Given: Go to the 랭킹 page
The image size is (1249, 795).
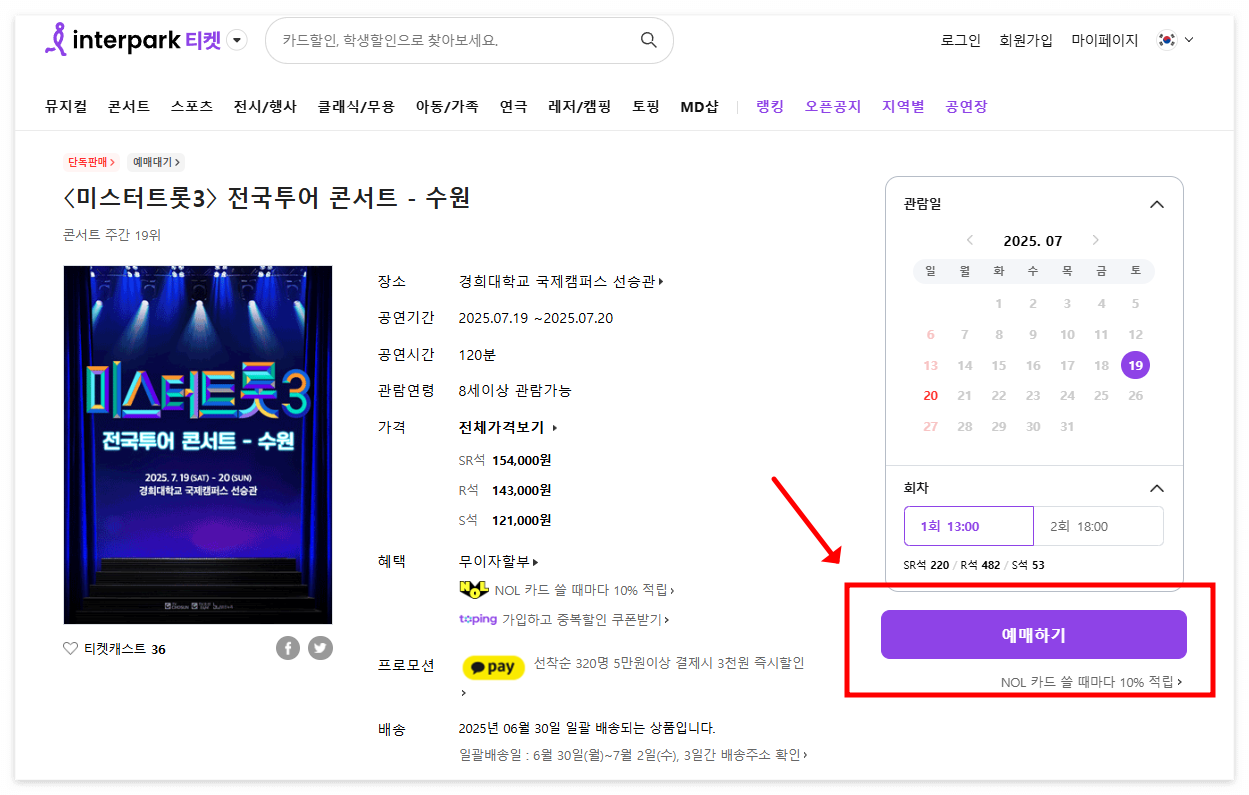Looking at the screenshot, I should (770, 106).
